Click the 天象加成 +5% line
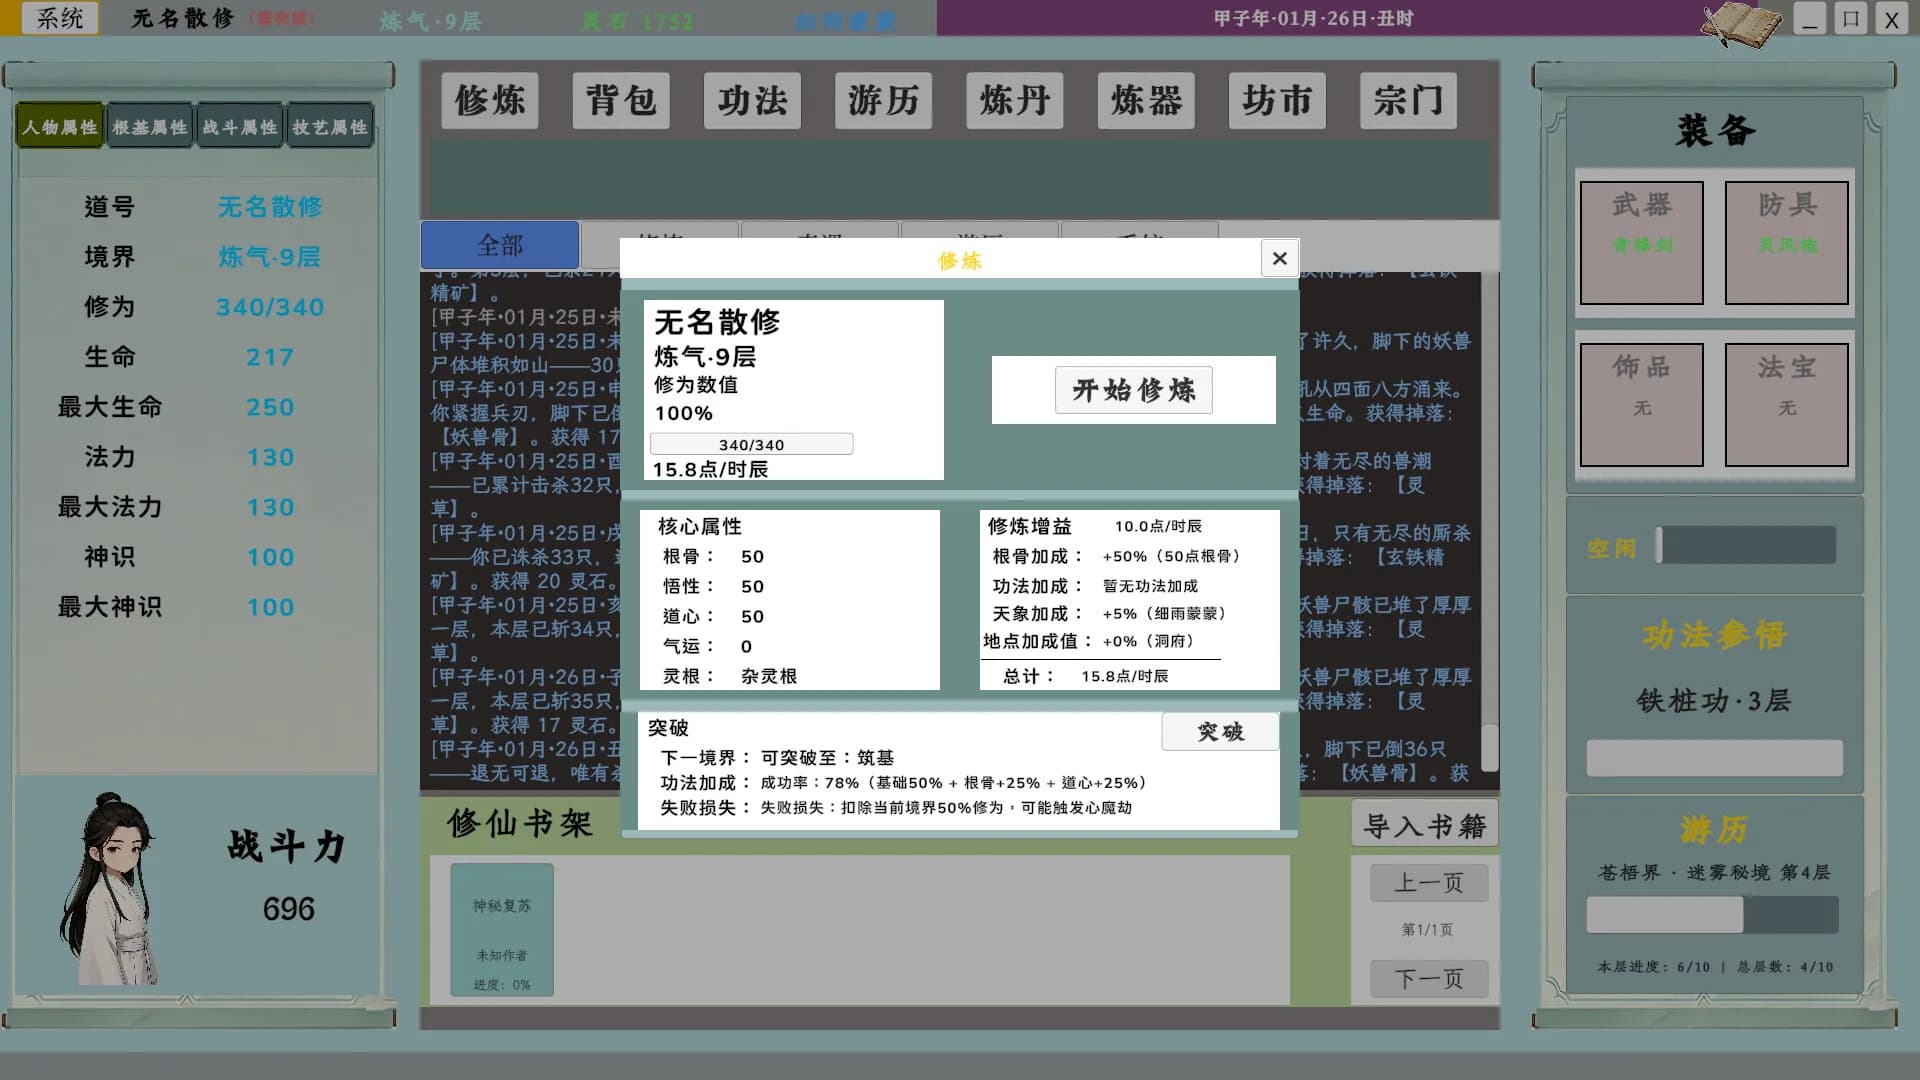Screen dimensions: 1920x1080 1109,613
